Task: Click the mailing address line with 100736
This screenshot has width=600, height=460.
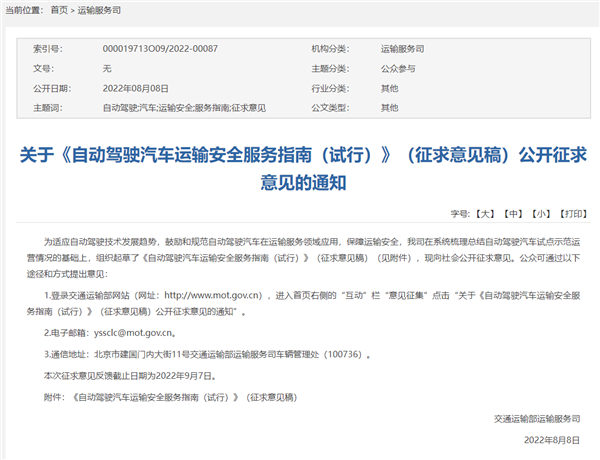Action: (207, 354)
